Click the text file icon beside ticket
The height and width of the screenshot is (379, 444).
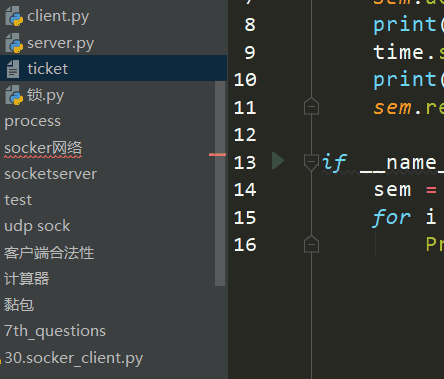click(x=13, y=69)
